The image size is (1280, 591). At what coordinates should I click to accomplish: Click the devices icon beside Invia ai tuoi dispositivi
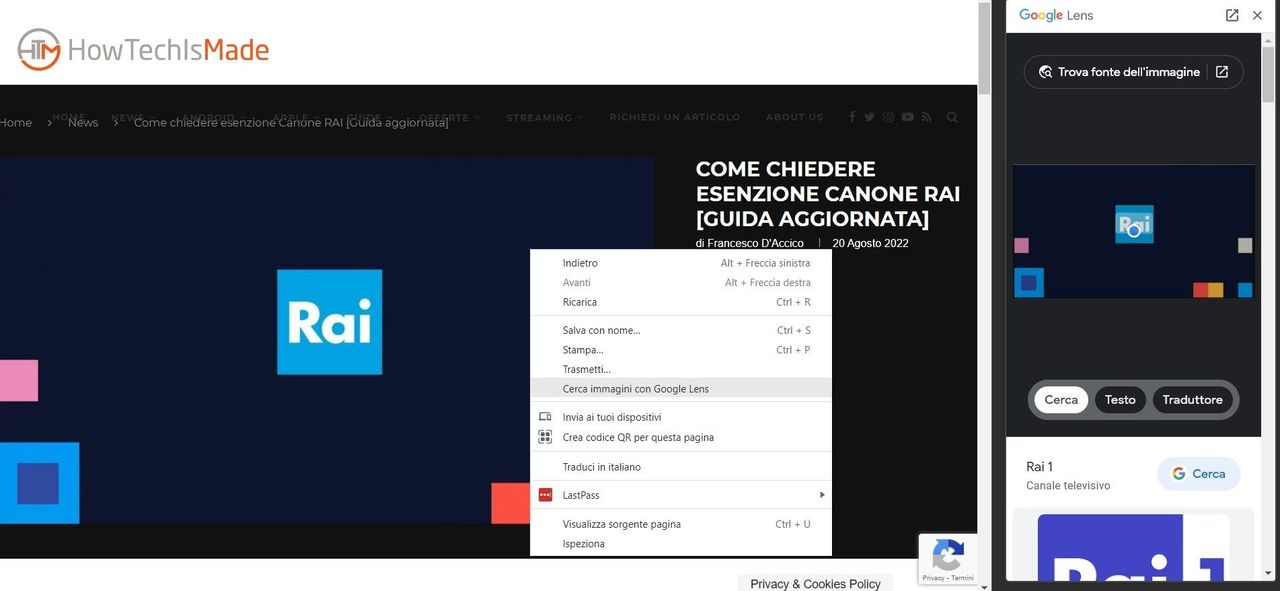pos(545,417)
